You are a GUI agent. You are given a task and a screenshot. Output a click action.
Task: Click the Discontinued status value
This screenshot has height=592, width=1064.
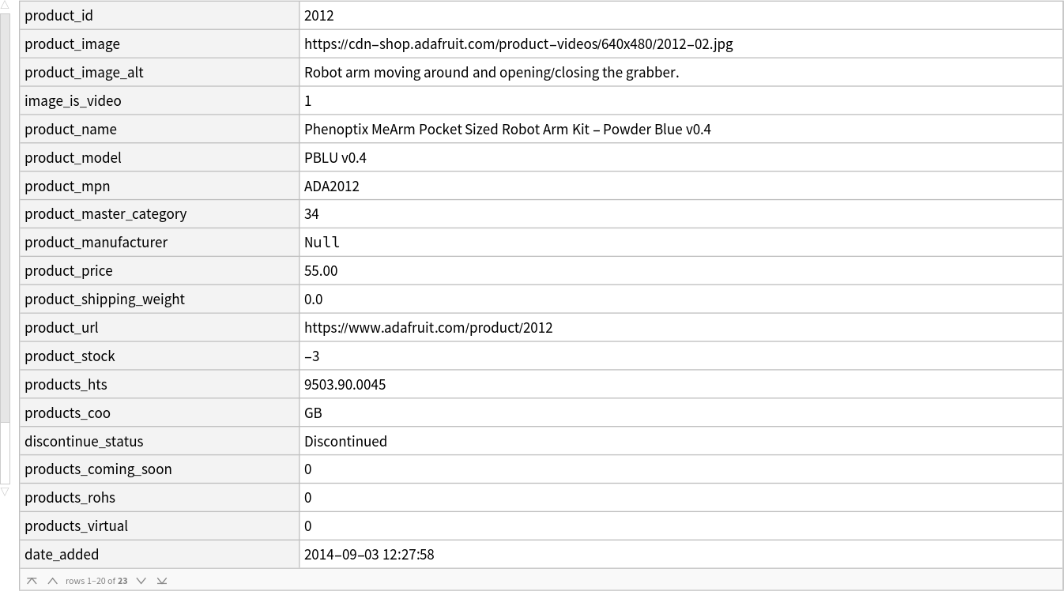tap(345, 441)
